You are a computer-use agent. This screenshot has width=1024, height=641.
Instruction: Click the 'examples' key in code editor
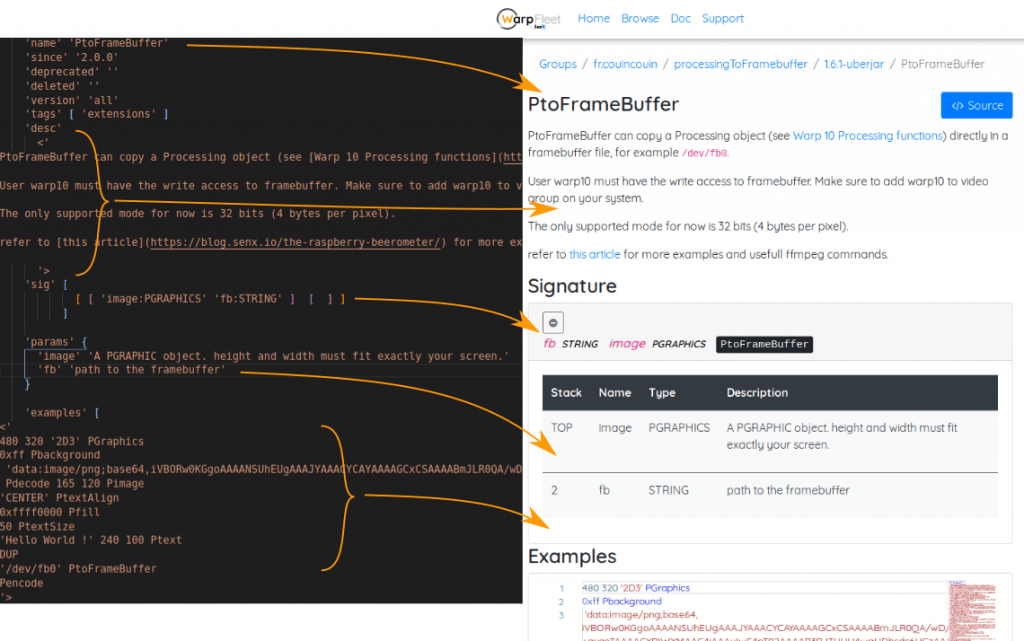click(x=56, y=413)
